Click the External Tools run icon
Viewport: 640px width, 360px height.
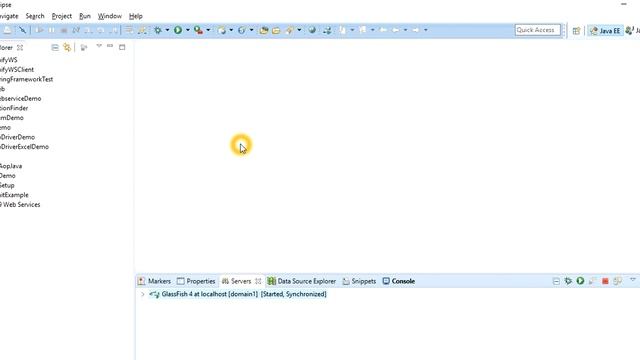(x=198, y=30)
